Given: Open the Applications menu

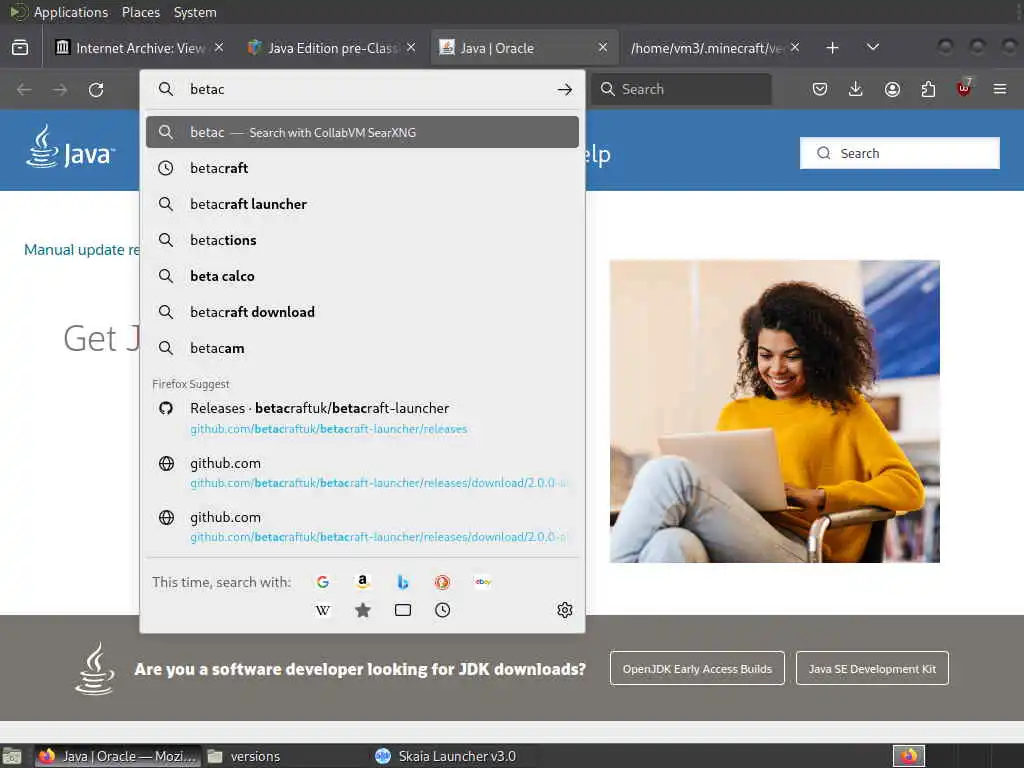Looking at the screenshot, I should [71, 12].
